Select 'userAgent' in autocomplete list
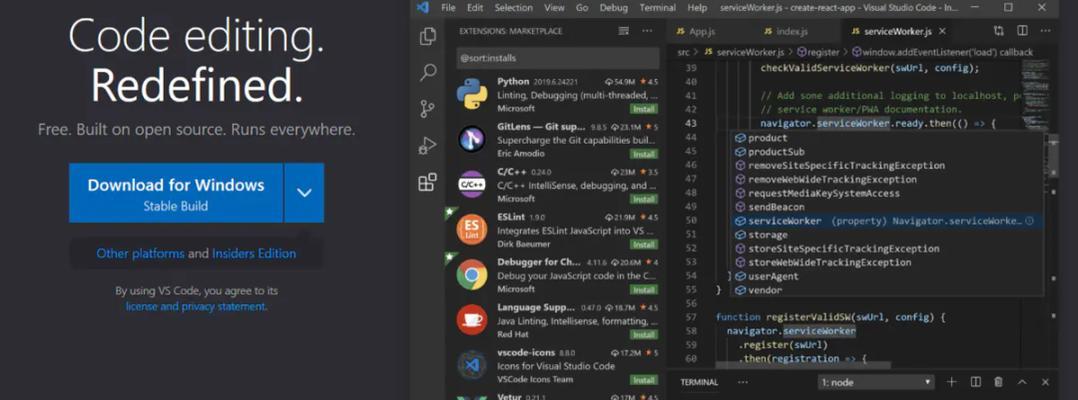1078x400 pixels. (x=887, y=276)
